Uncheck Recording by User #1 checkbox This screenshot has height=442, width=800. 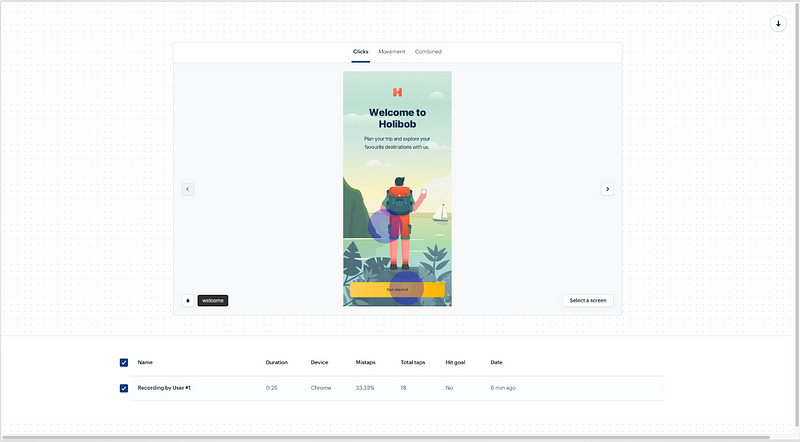pyautogui.click(x=124, y=388)
